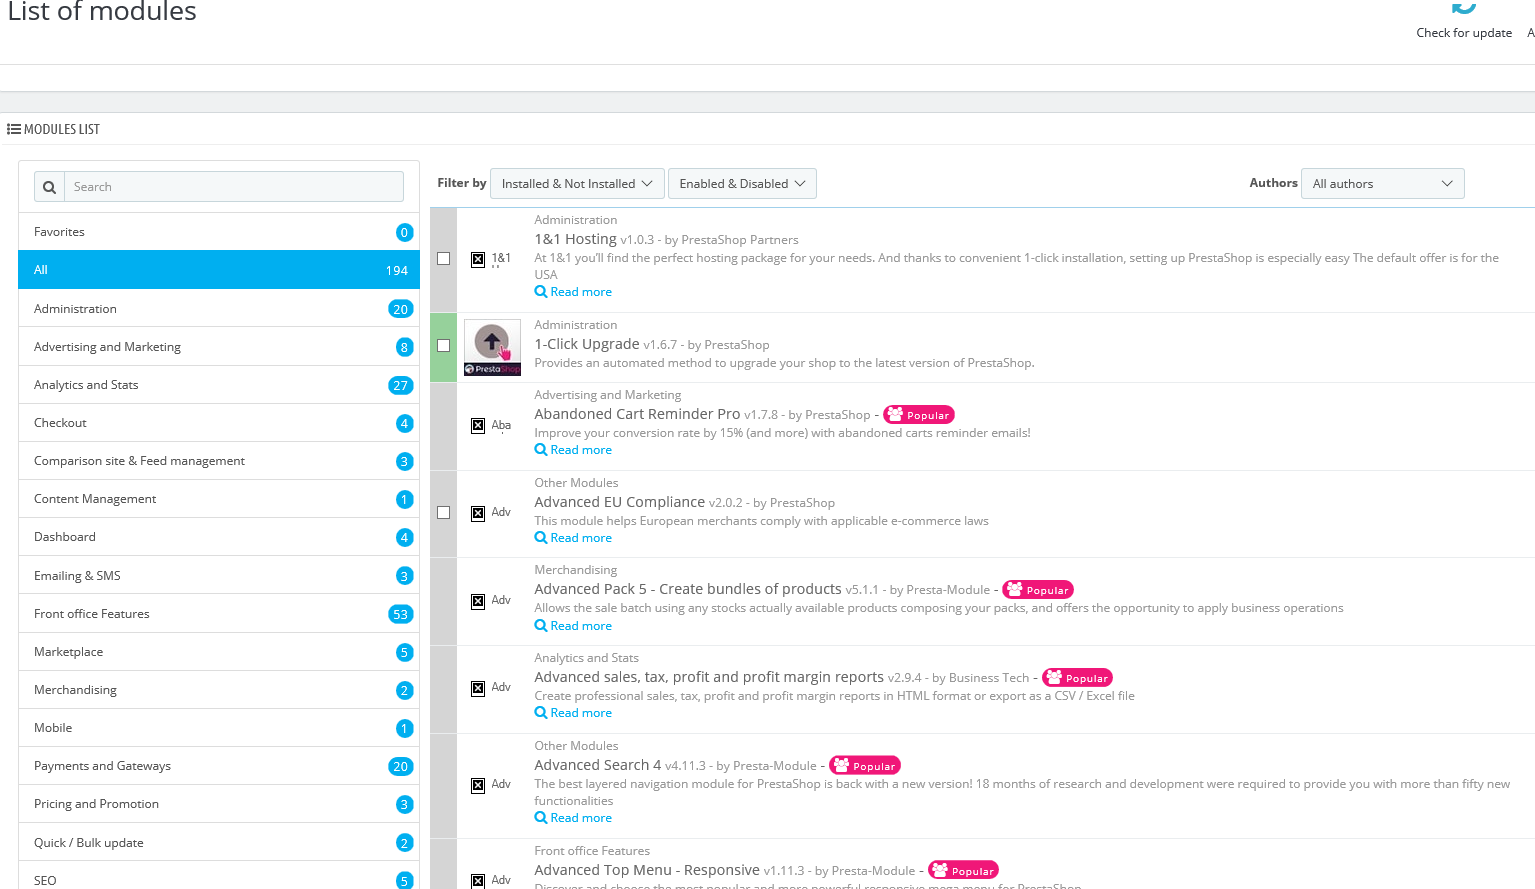Click Popular badge on Advanced Pack 5
1535x889 pixels.
tap(1038, 590)
